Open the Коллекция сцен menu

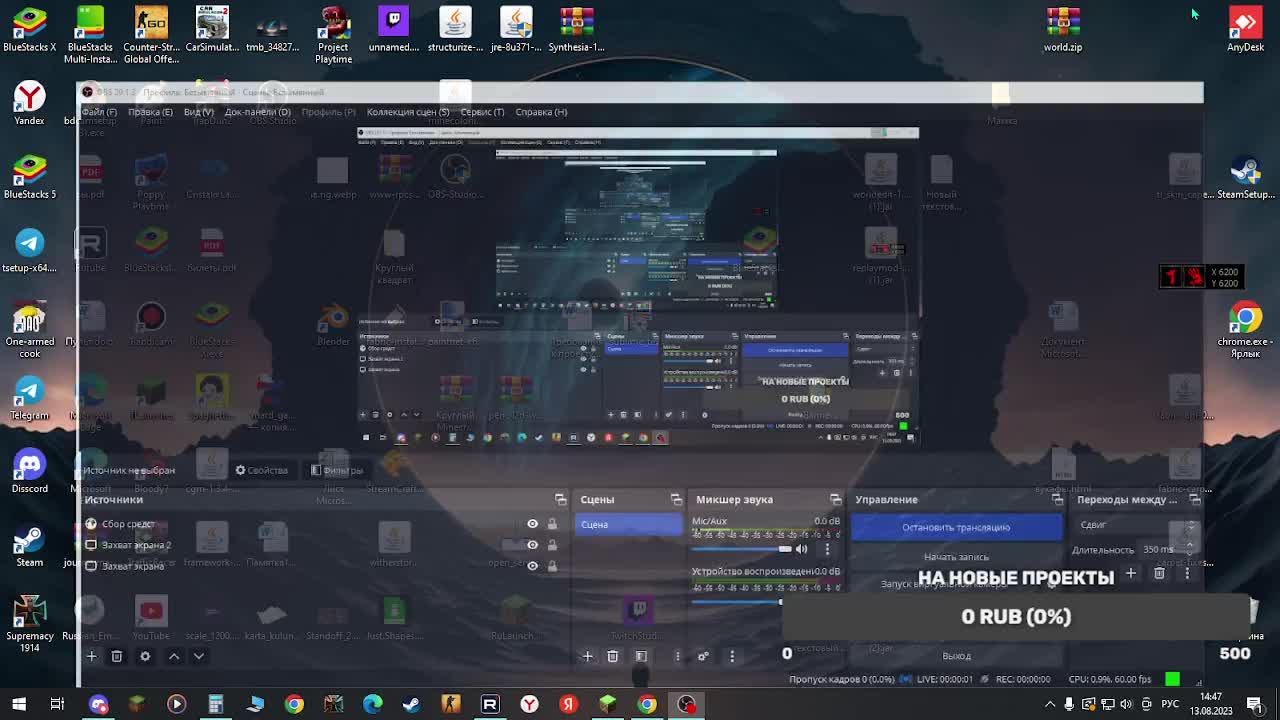pos(408,112)
